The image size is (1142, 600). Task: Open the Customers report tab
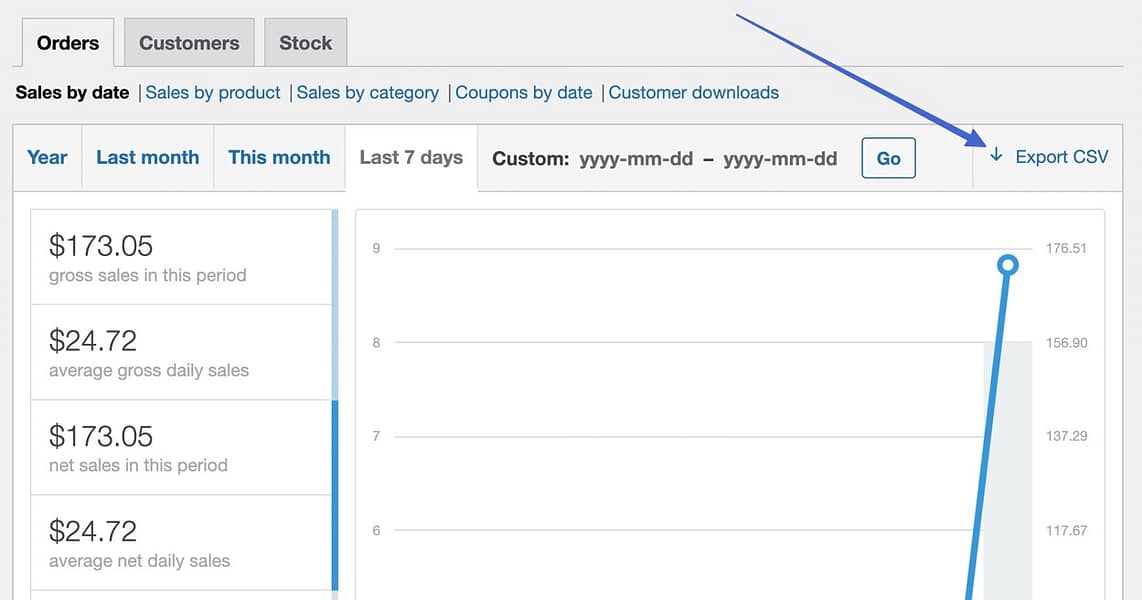(x=189, y=42)
